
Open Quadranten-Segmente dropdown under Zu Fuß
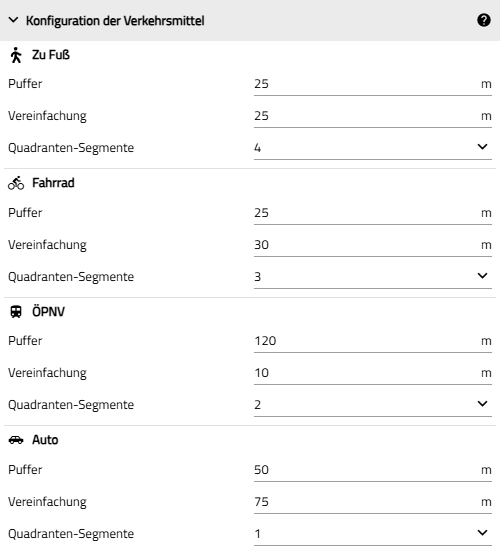point(373,148)
